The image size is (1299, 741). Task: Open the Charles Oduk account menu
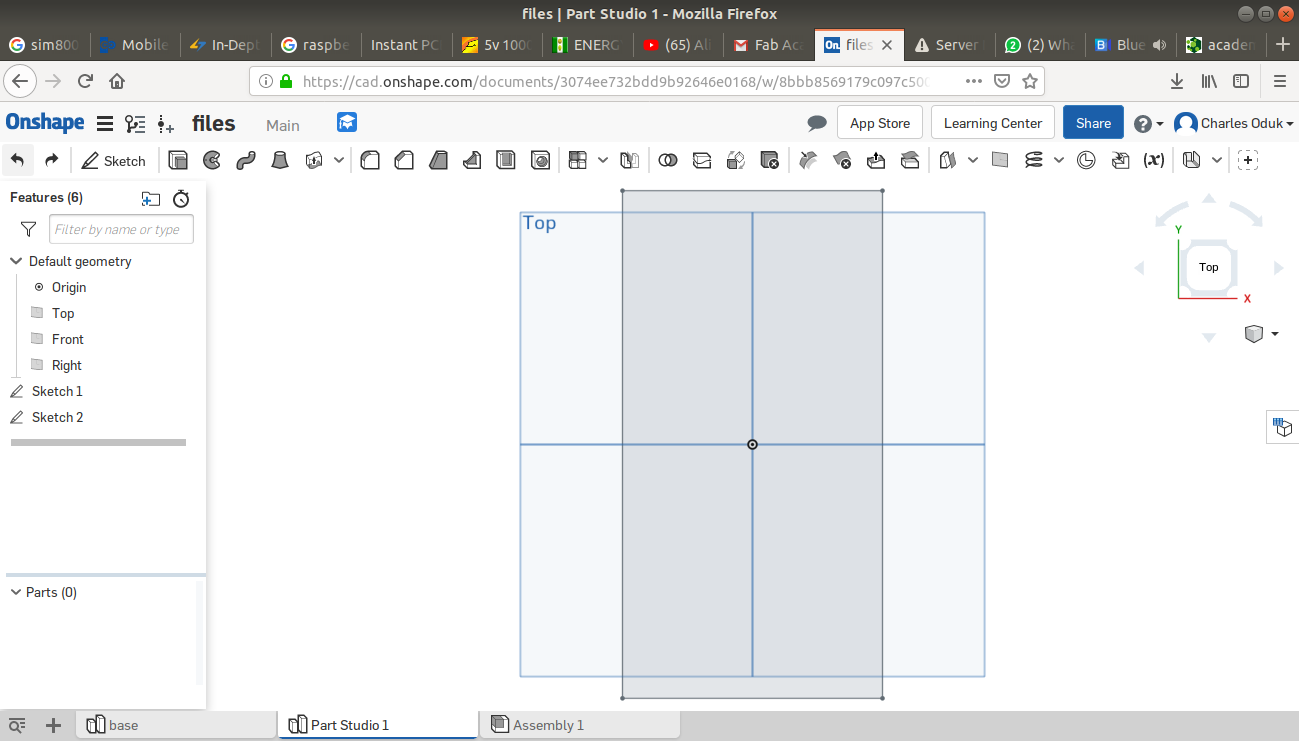tap(1234, 123)
